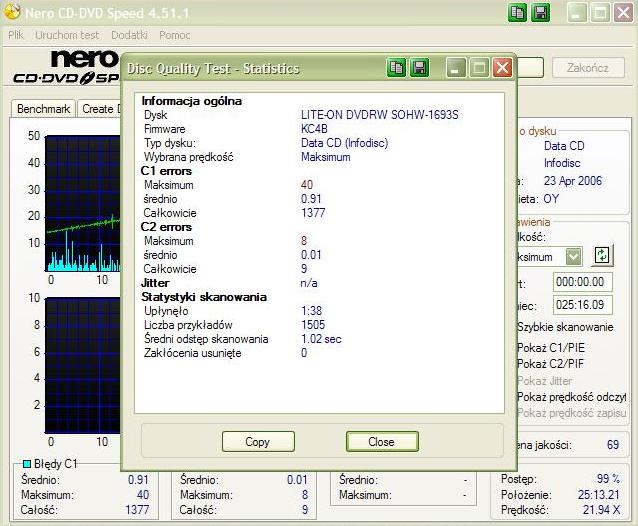The height and width of the screenshot is (526, 638).
Task: Click the disc type Data CD (Infodisc)
Action: 345,143
